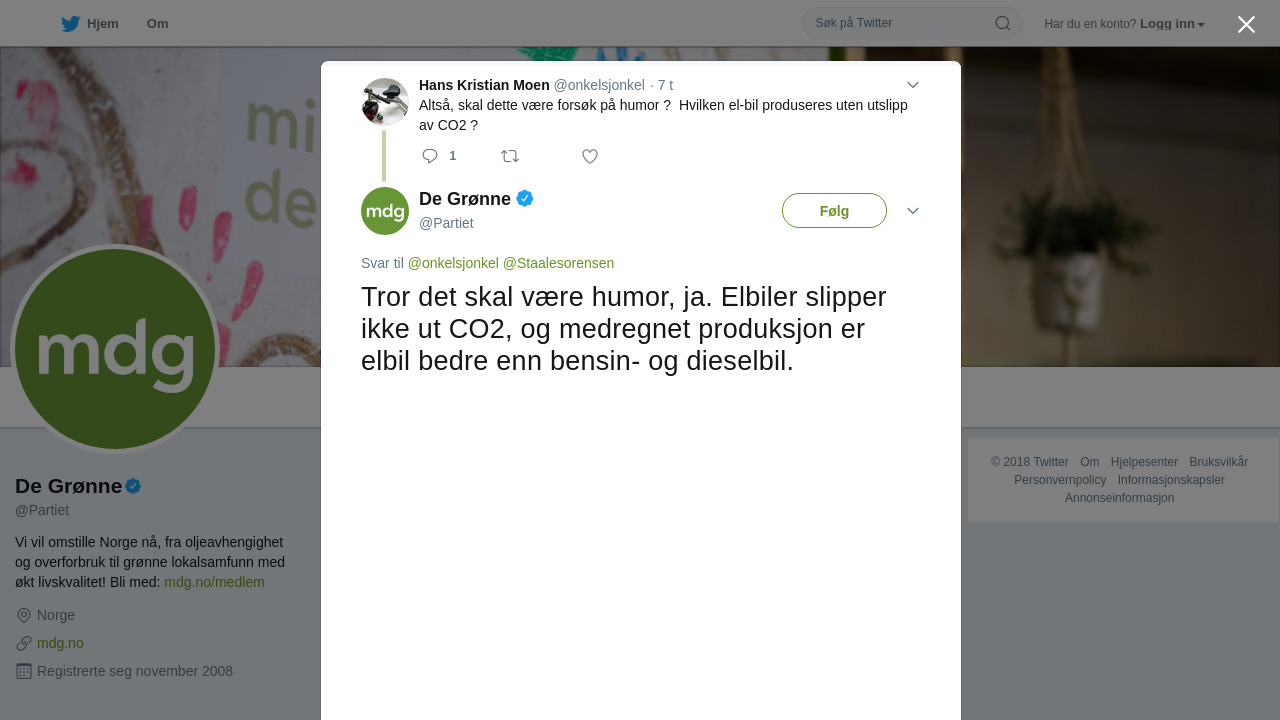Screen dimensions: 1280x720
Task: Click the Twitter bird Hjem icon
Action: 70,24
